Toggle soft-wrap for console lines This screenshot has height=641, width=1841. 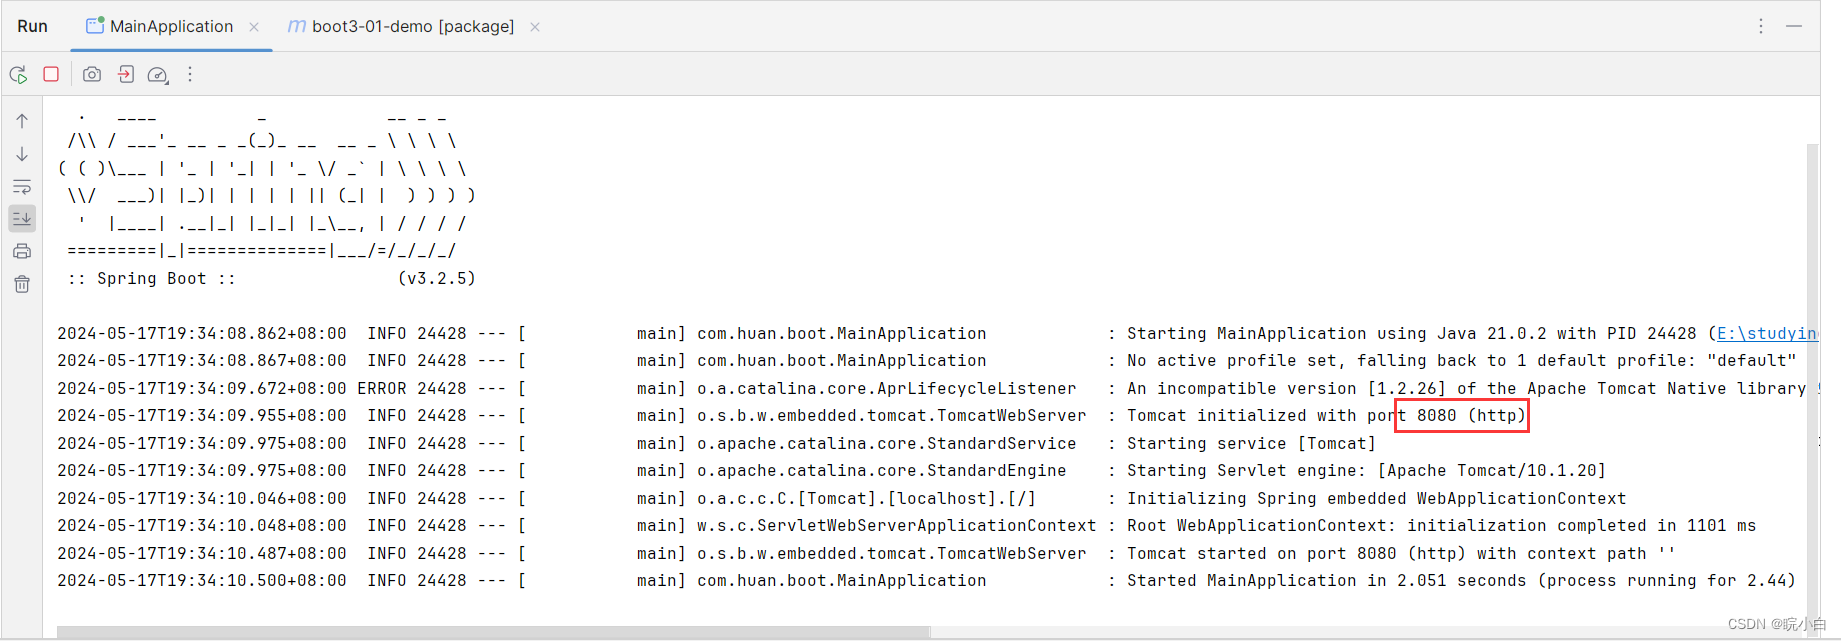click(x=22, y=186)
